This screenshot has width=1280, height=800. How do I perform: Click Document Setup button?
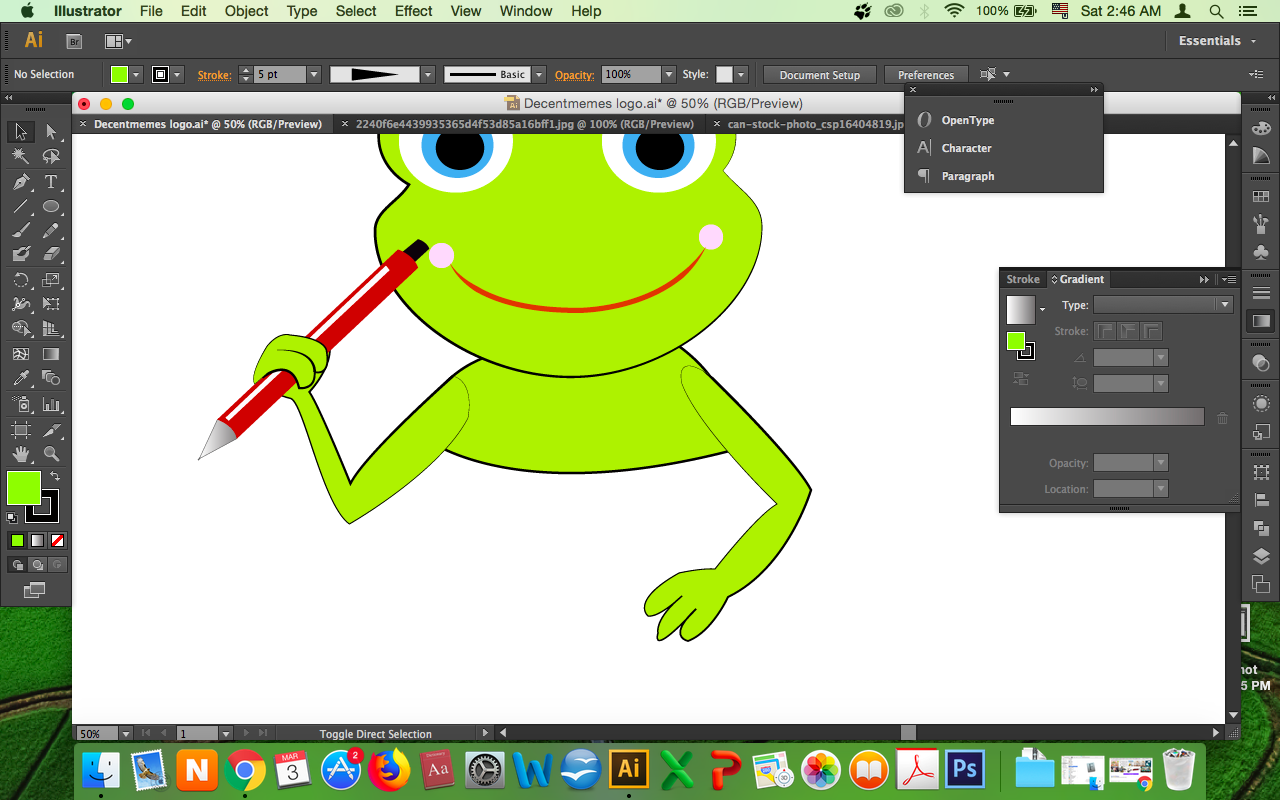coord(819,75)
